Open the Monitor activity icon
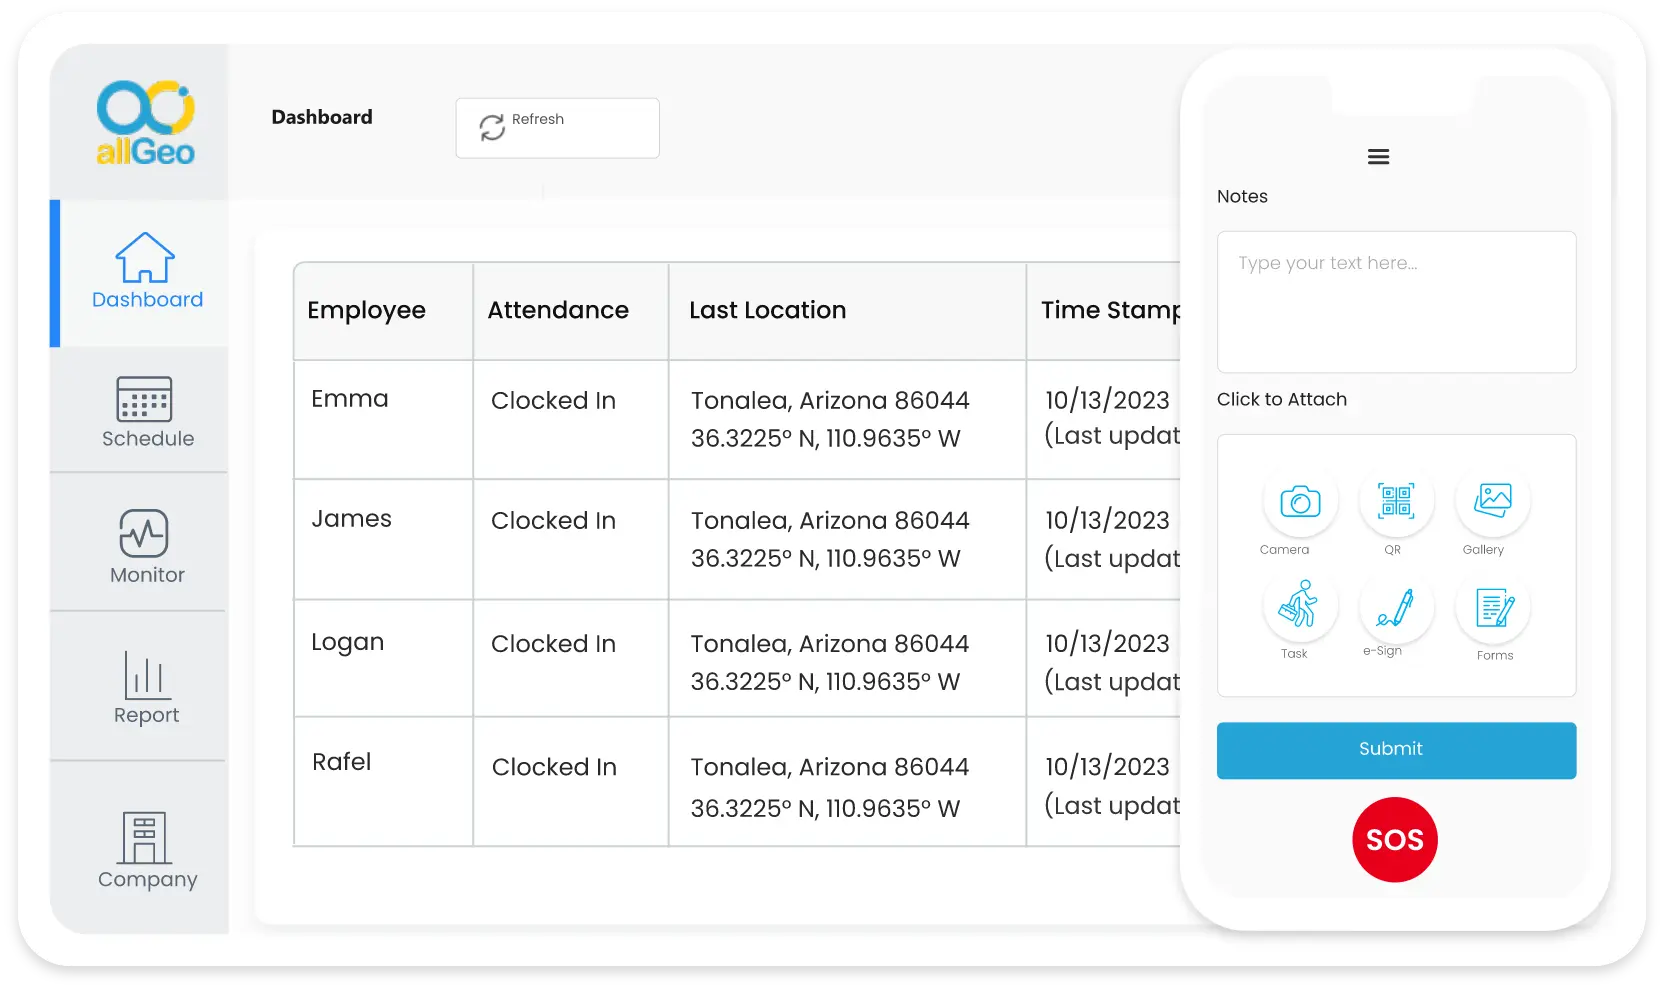1664x991 pixels. (x=144, y=533)
